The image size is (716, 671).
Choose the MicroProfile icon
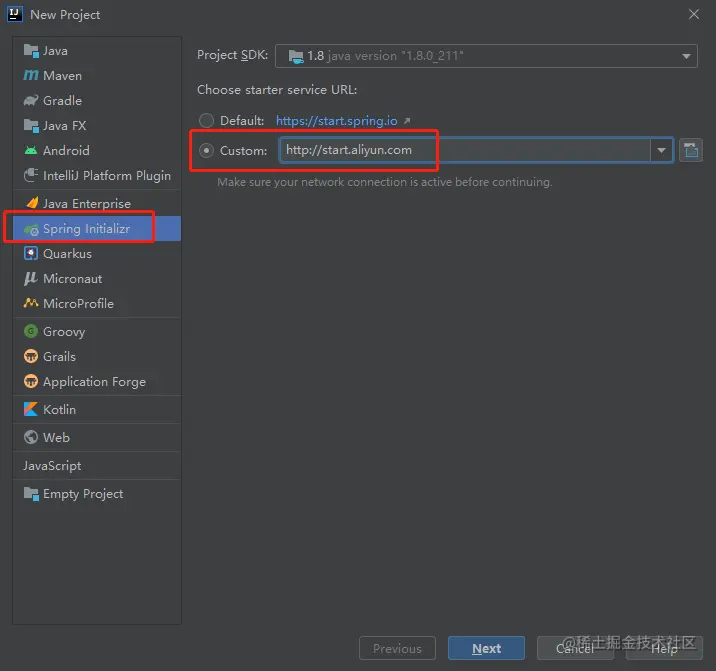click(x=31, y=303)
